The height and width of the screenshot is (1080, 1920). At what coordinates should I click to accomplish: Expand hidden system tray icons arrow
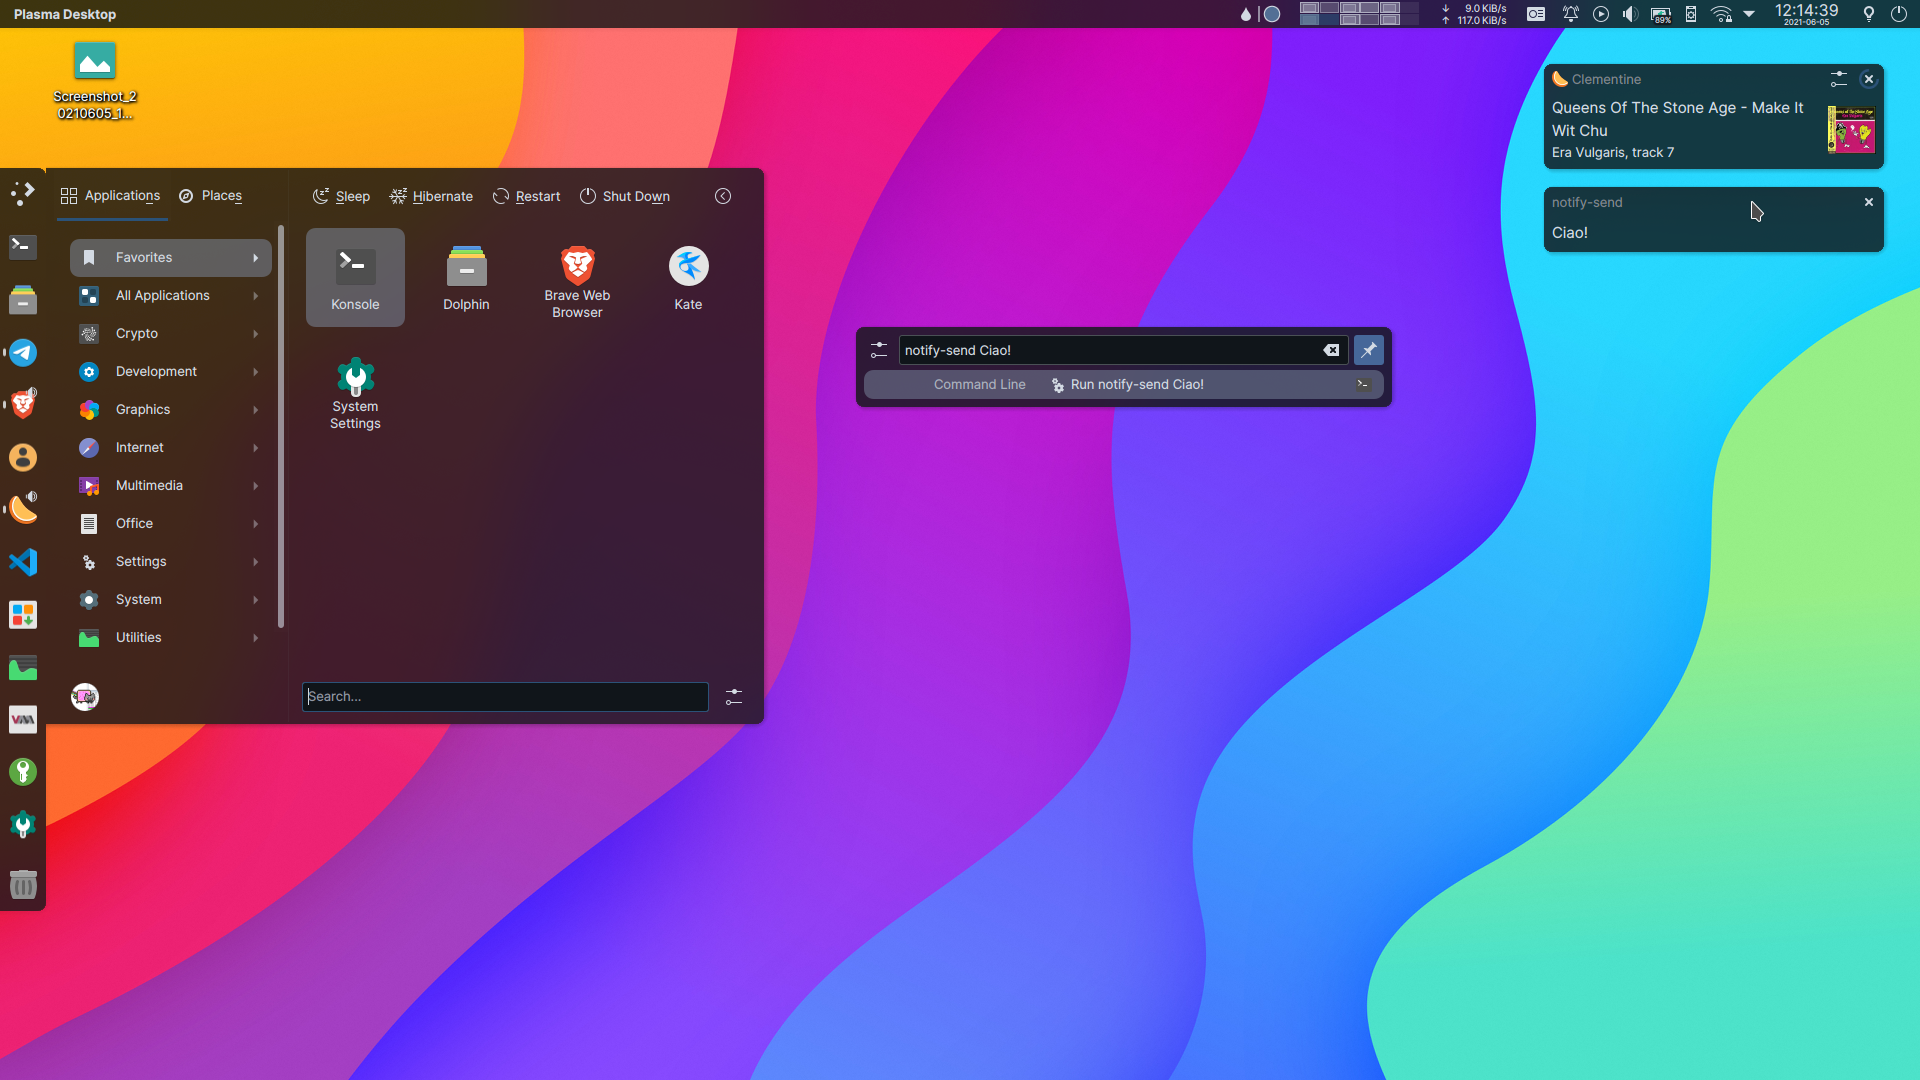tap(1749, 14)
